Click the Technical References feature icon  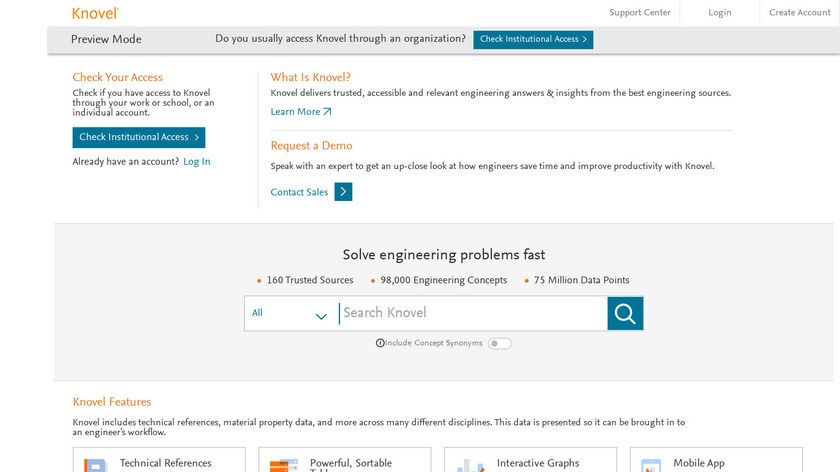point(95,466)
